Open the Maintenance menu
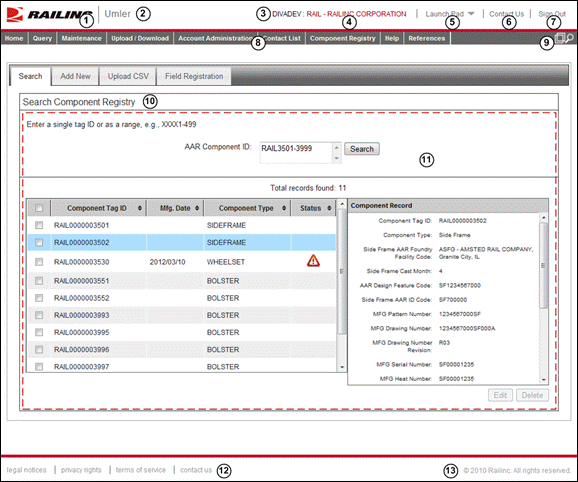 [x=81, y=38]
